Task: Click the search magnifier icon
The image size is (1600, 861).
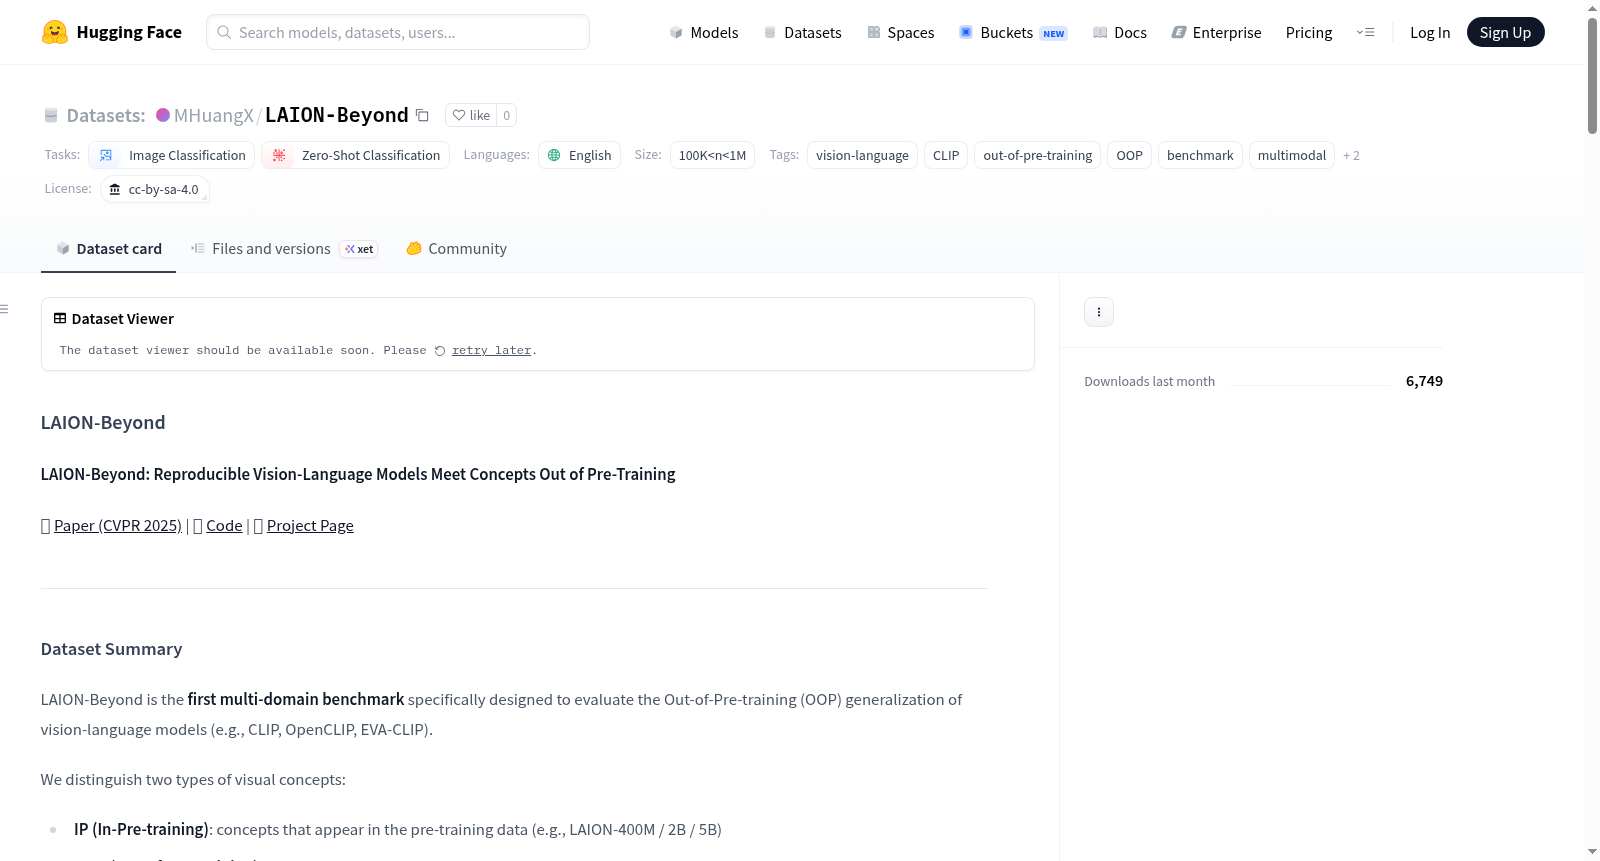Action: tap(224, 32)
